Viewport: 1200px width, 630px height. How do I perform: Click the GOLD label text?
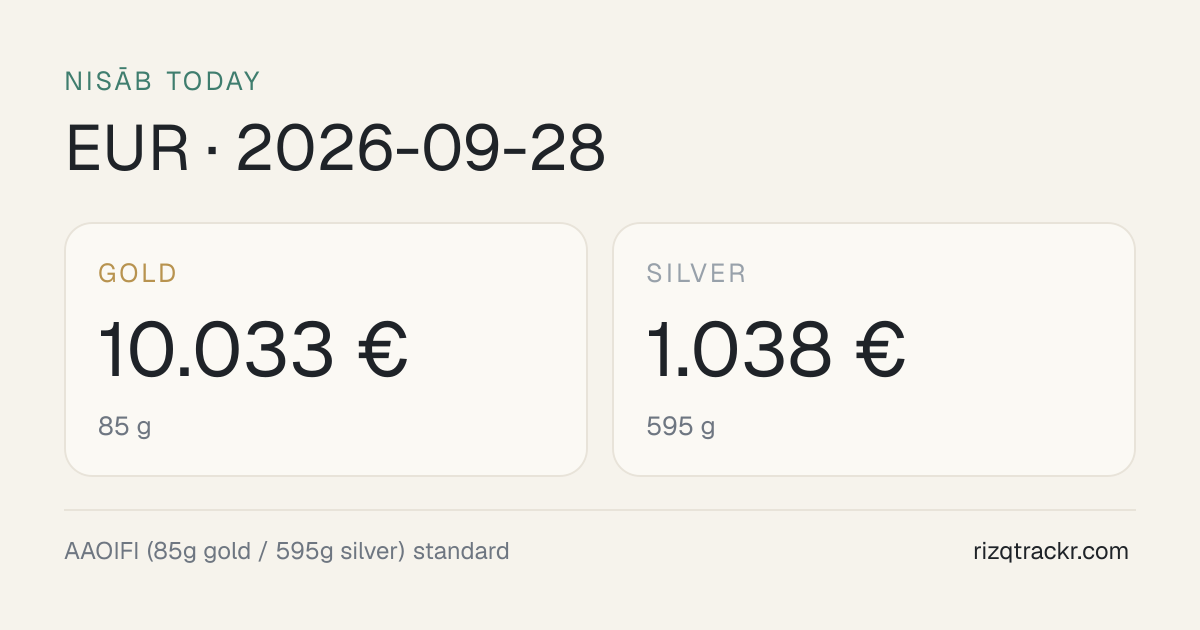138,273
